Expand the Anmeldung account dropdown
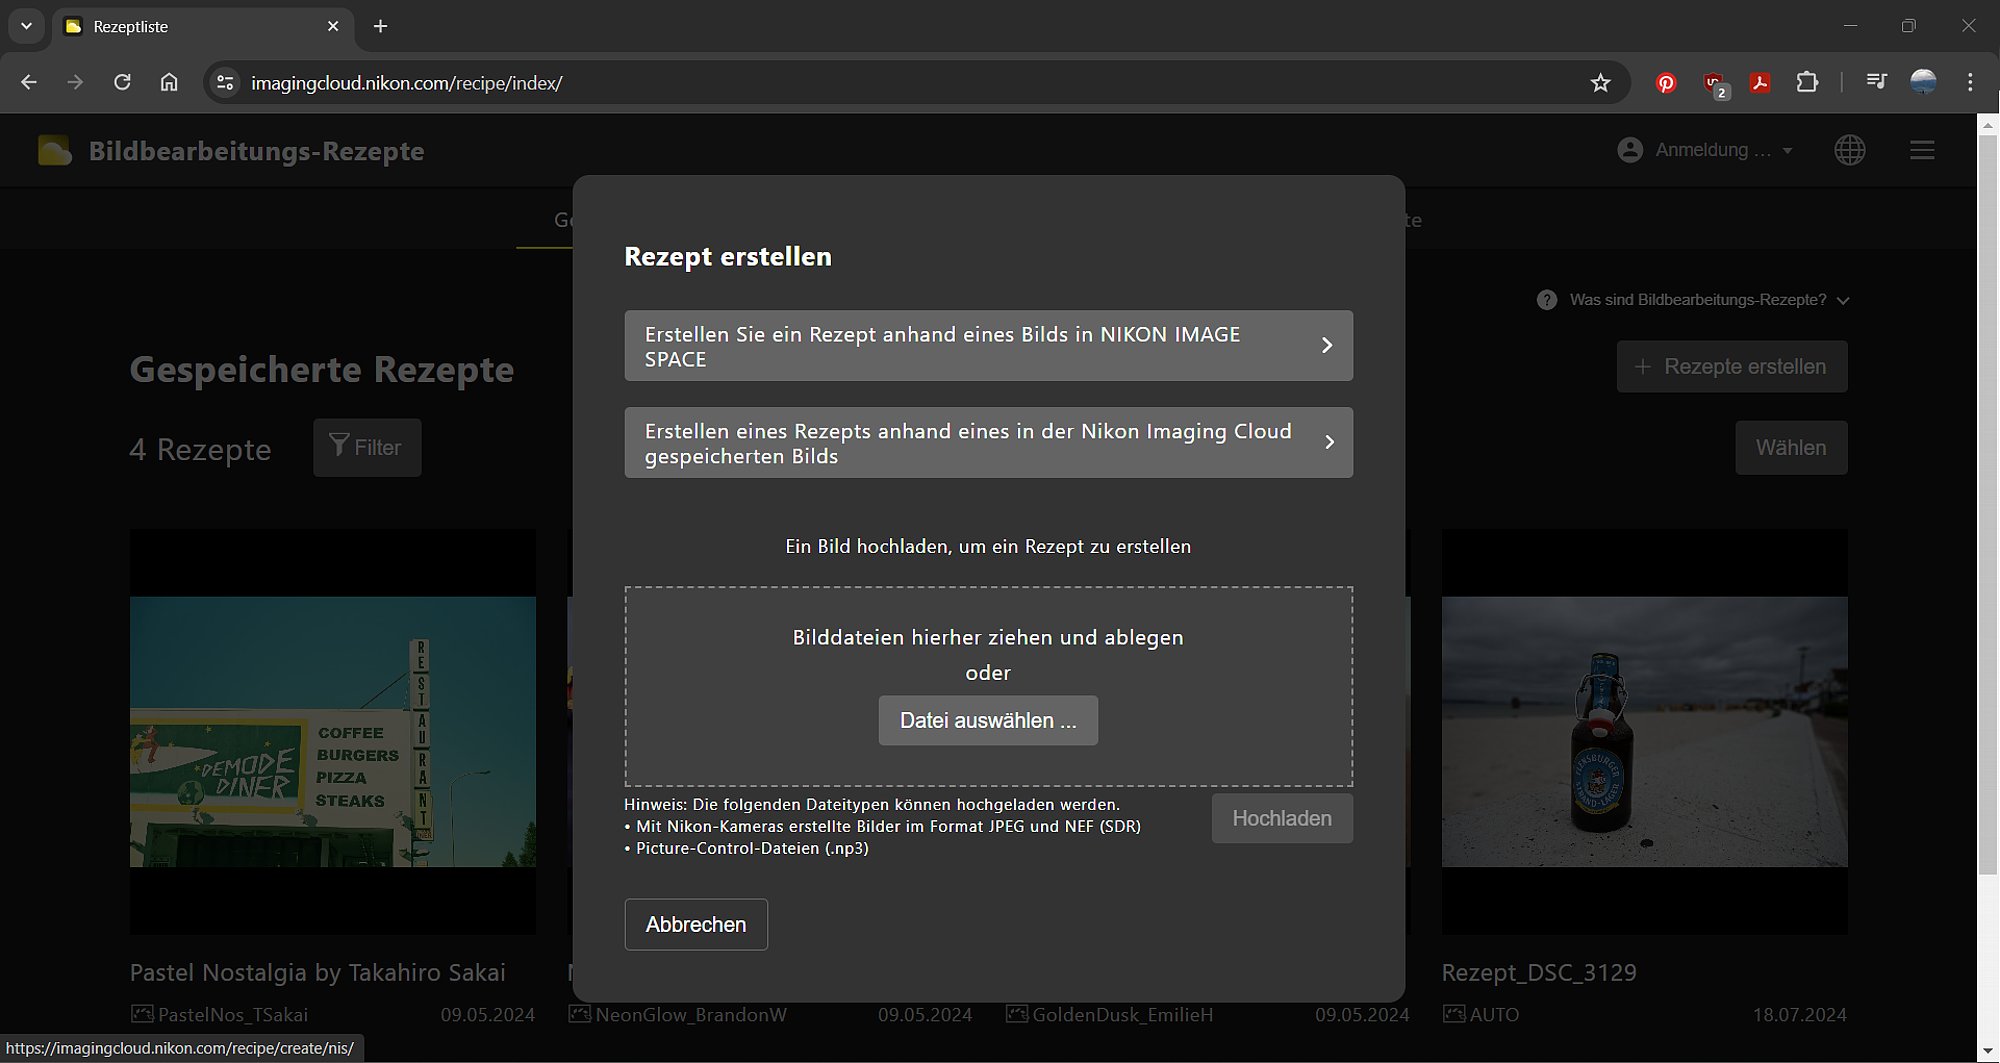The image size is (2000, 1063). [1705, 150]
